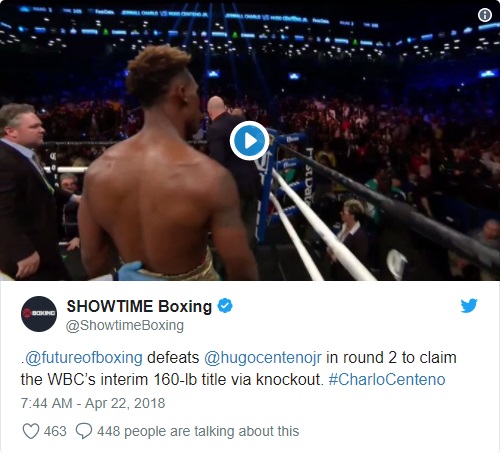Click the blue verified badge
The image size is (502, 453).
[225, 306]
